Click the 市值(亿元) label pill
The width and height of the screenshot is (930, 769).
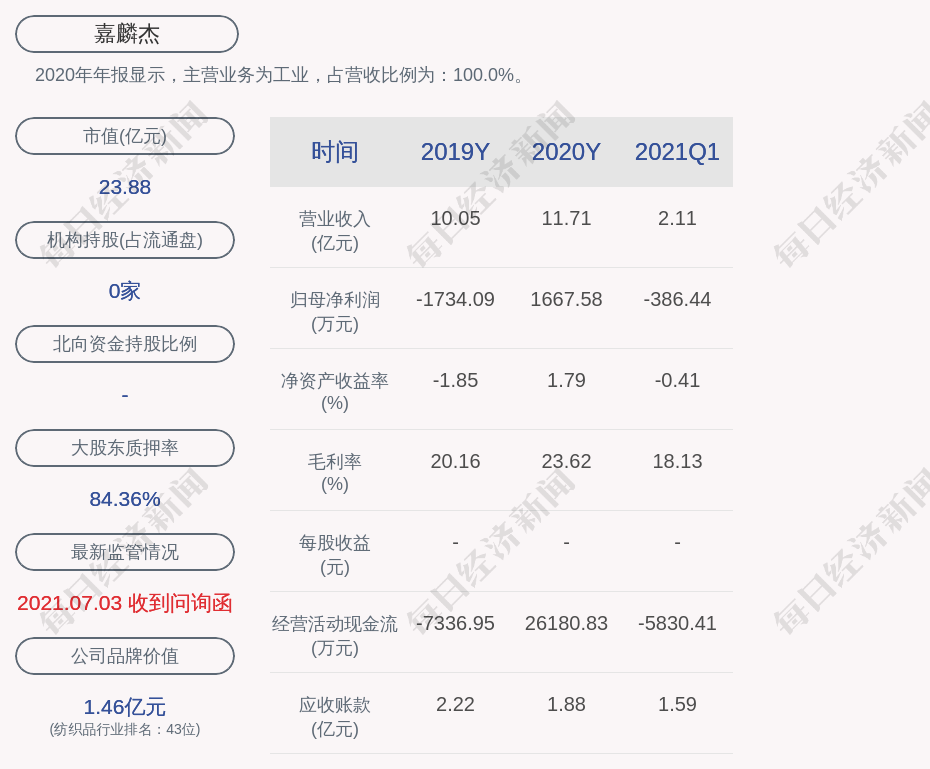pos(125,136)
